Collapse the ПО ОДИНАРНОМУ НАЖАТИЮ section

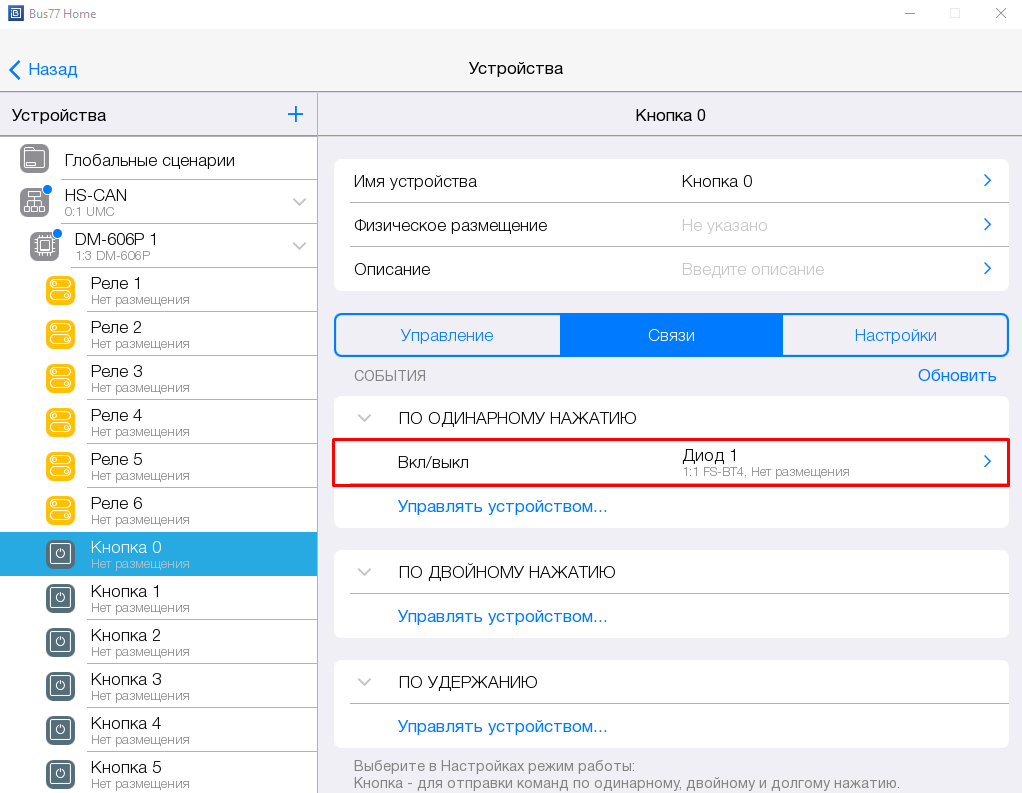tap(365, 418)
